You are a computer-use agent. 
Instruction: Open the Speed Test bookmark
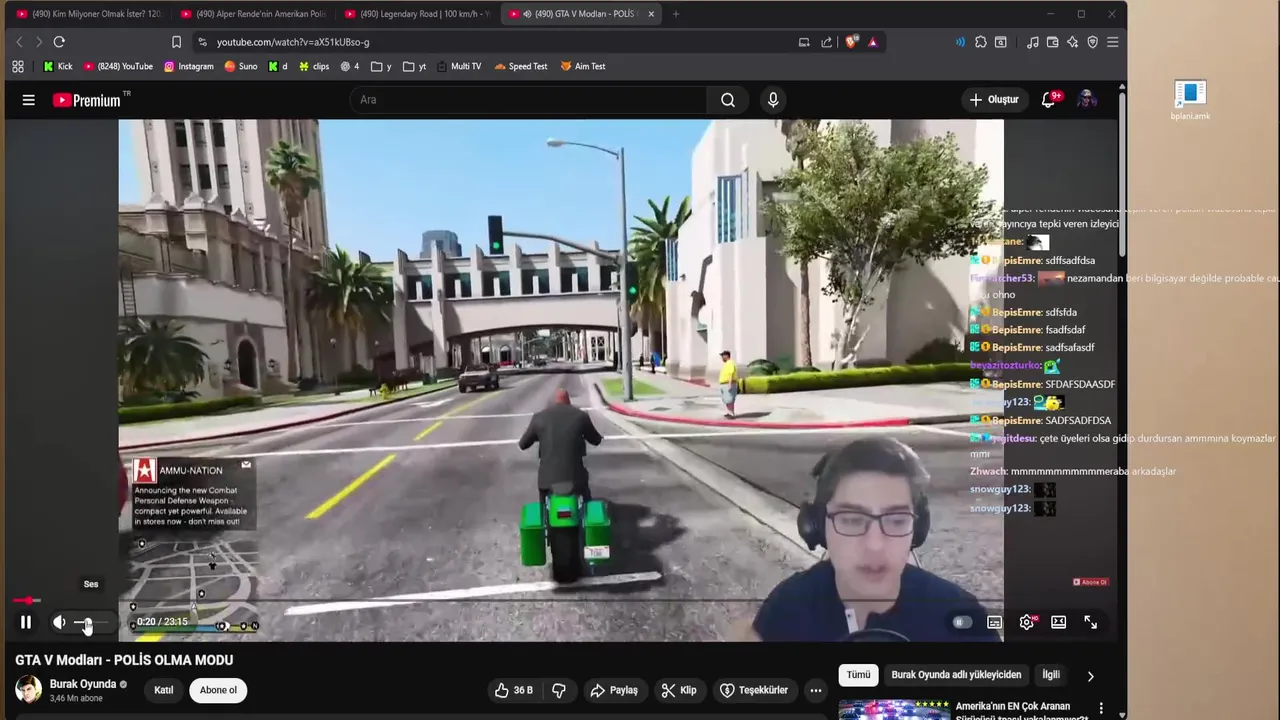pyautogui.click(x=520, y=66)
